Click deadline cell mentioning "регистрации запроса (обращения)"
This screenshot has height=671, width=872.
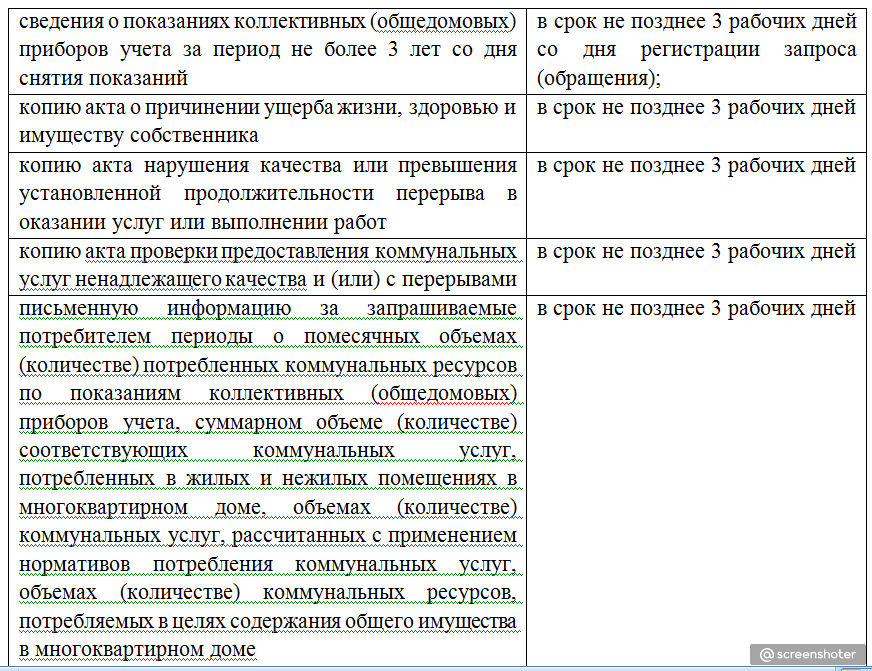pyautogui.click(x=696, y=51)
